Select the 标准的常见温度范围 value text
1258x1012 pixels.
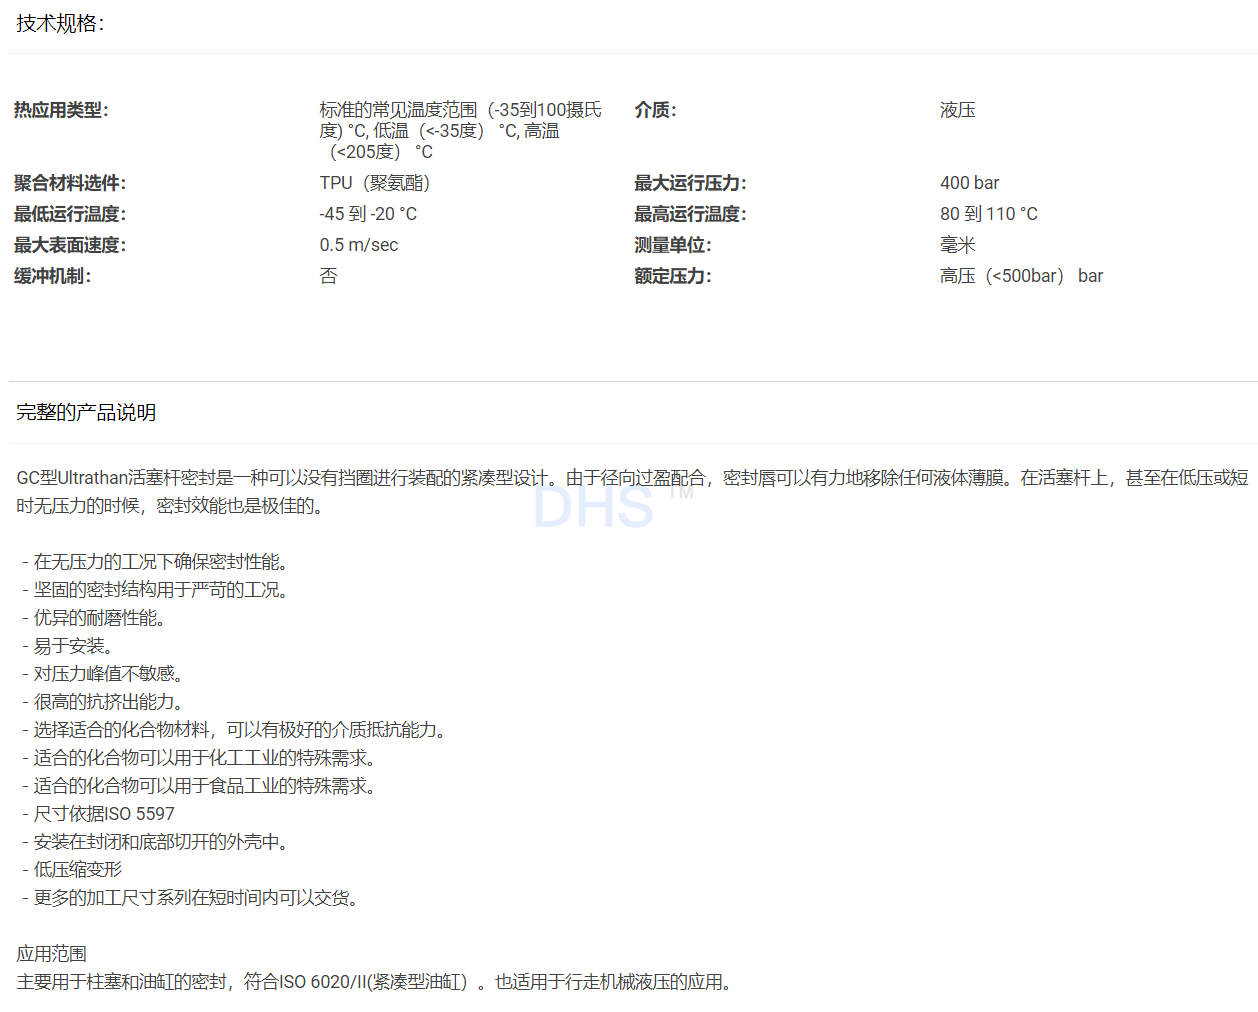click(x=461, y=131)
